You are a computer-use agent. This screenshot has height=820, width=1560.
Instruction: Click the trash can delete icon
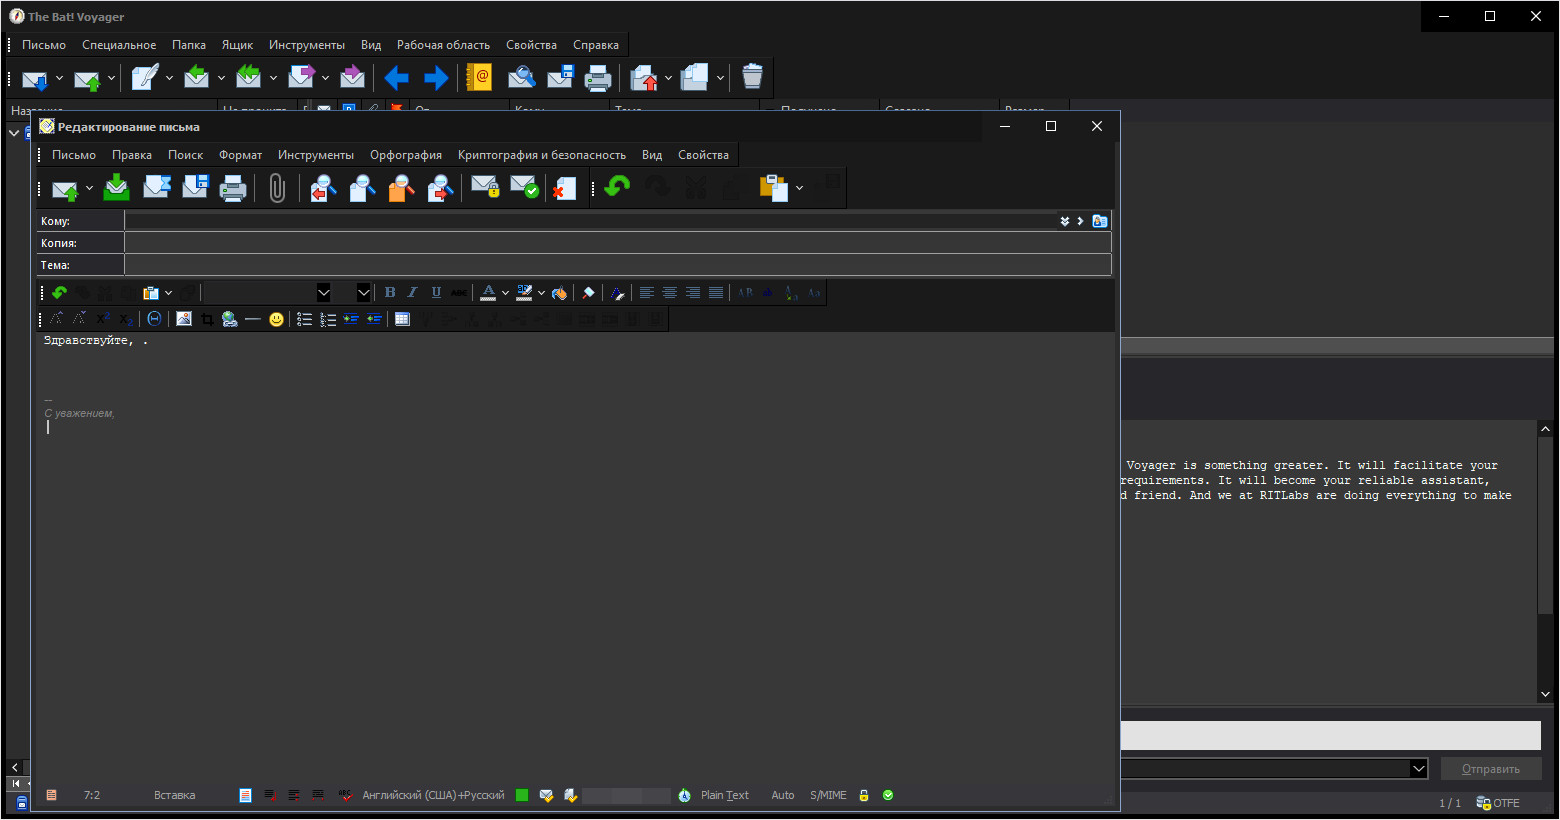click(752, 77)
